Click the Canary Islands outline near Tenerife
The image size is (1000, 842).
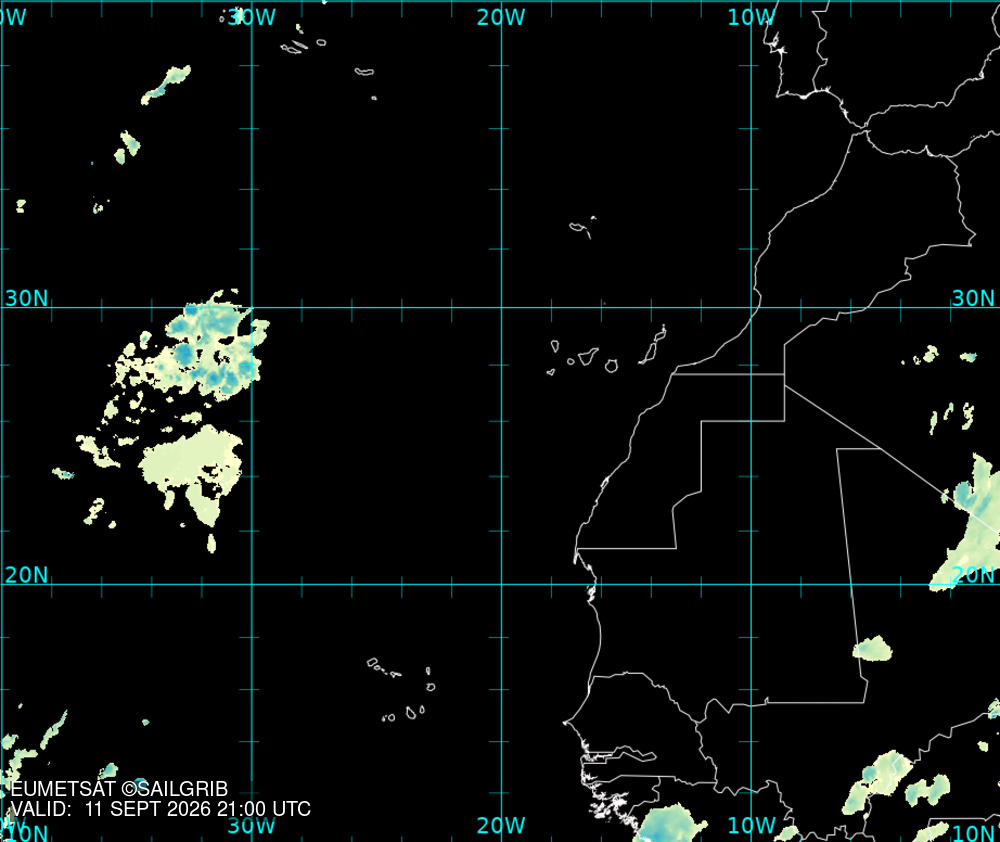tap(588, 356)
